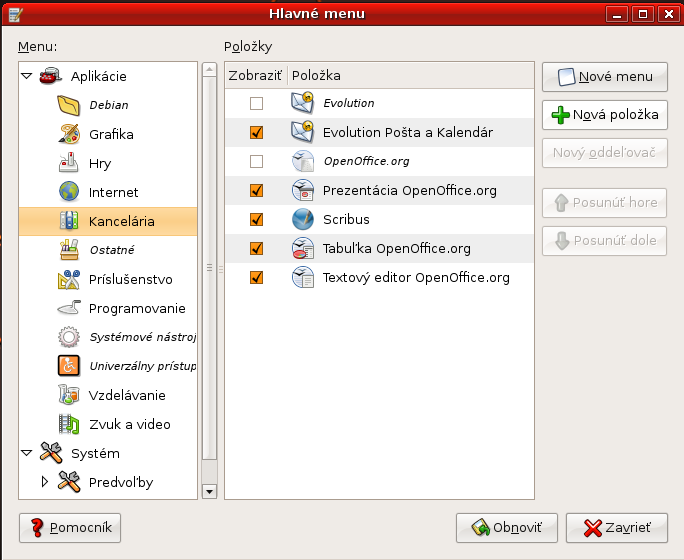Close the dialog with Zavrieť button
The height and width of the screenshot is (560, 684).
click(617, 528)
